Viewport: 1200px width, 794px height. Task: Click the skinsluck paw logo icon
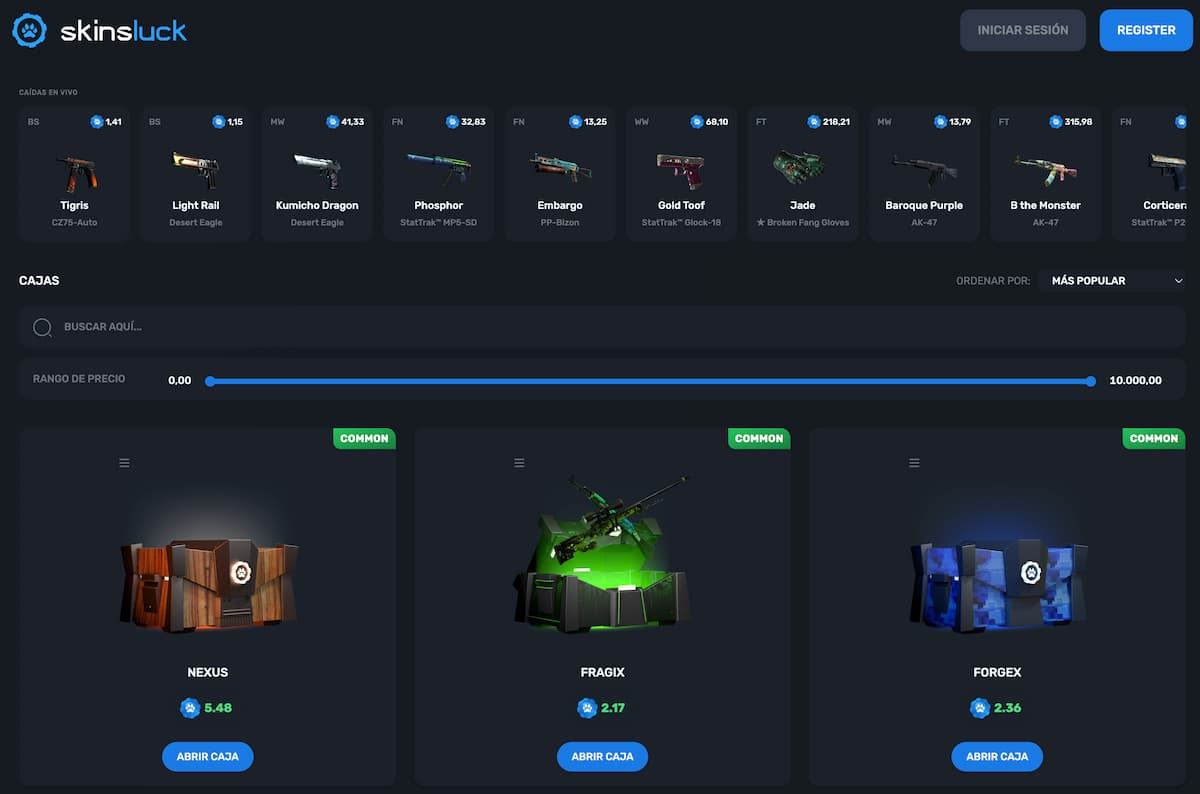(30, 30)
